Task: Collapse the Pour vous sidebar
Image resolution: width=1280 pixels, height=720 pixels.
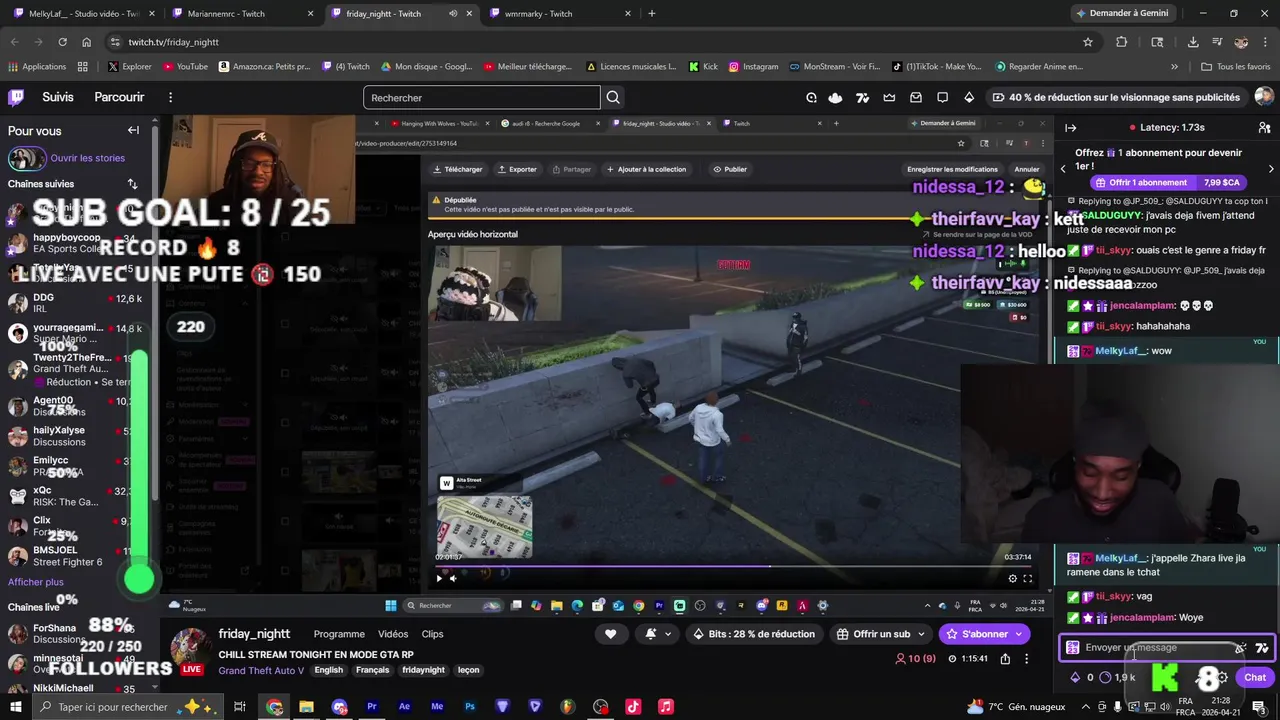Action: click(133, 130)
